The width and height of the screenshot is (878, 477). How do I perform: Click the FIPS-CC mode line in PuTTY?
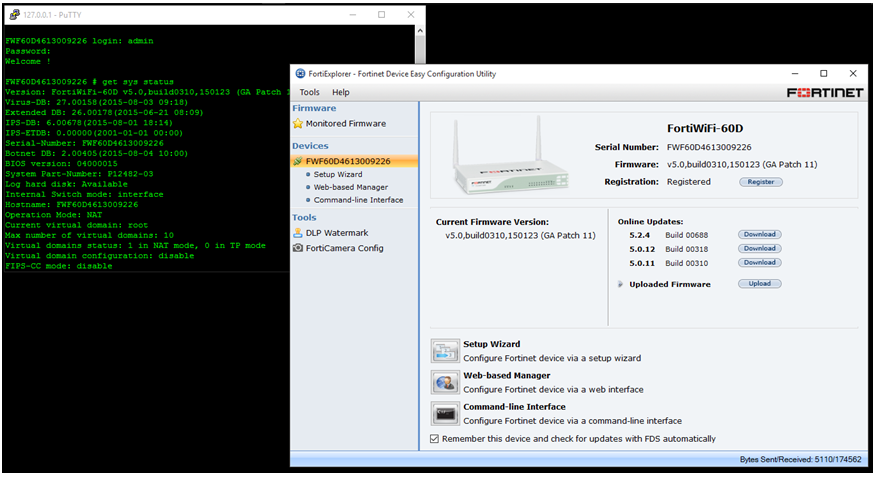tap(59, 266)
